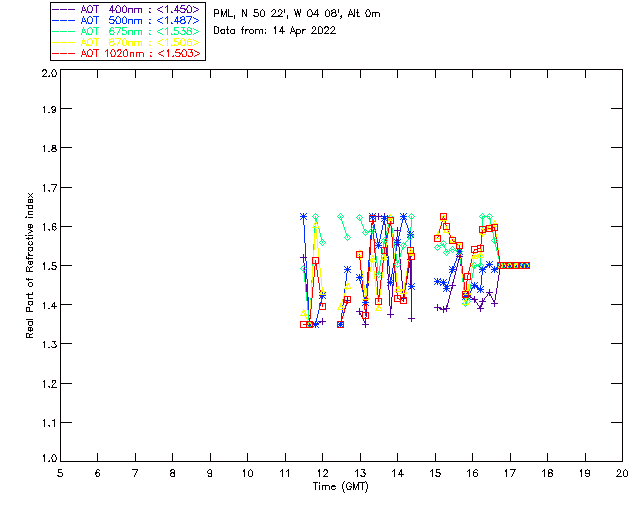Screen dimensions: 640x512
Task: Click the time axis tick label '7'
Action: tap(135, 473)
